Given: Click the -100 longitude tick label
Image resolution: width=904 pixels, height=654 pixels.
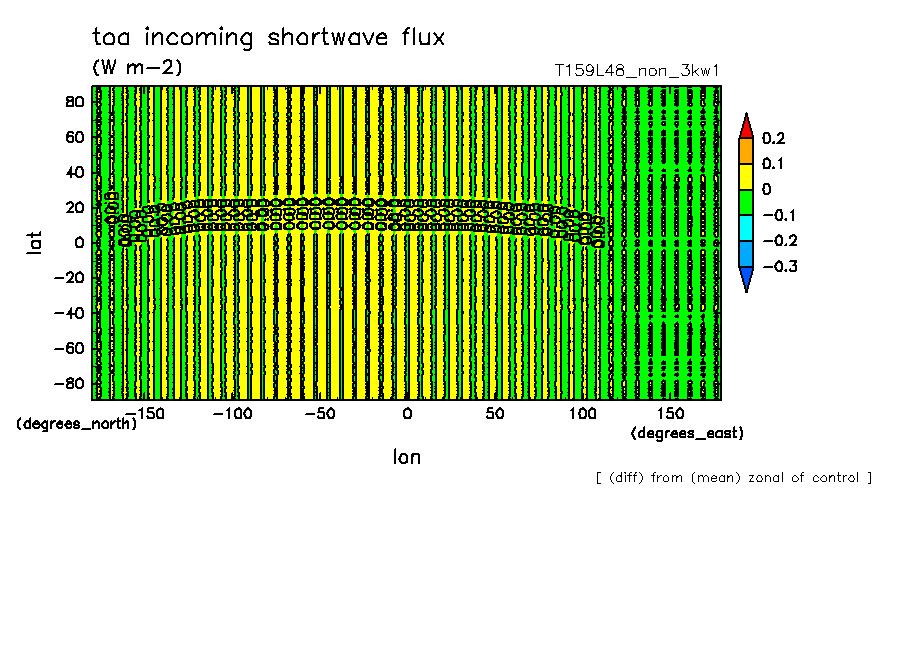Looking at the screenshot, I should [232, 414].
